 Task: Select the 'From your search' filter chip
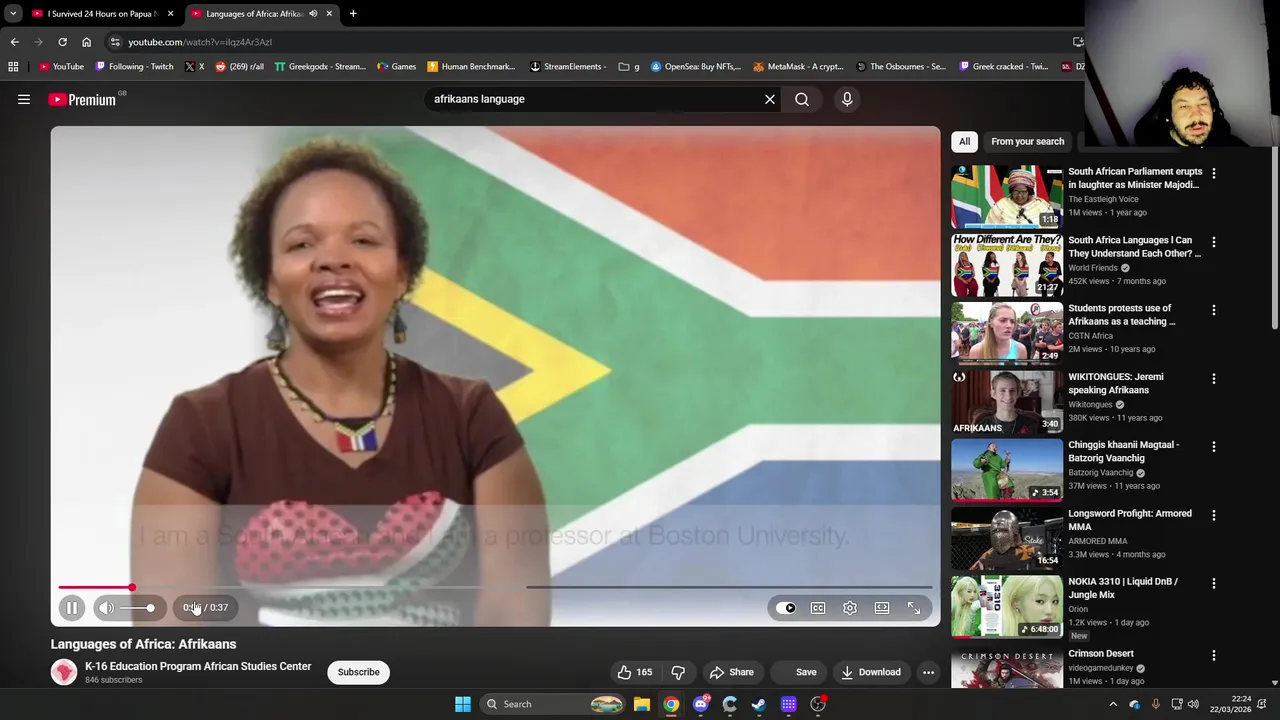(x=1027, y=141)
